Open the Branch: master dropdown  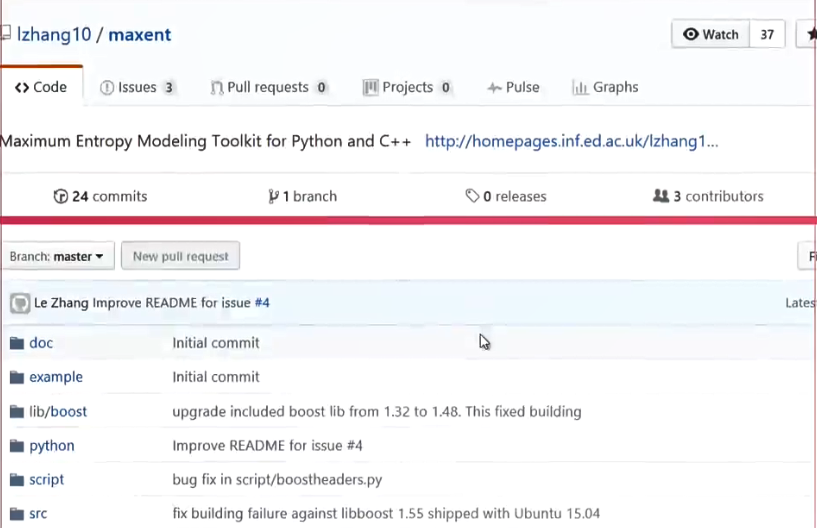point(57,256)
